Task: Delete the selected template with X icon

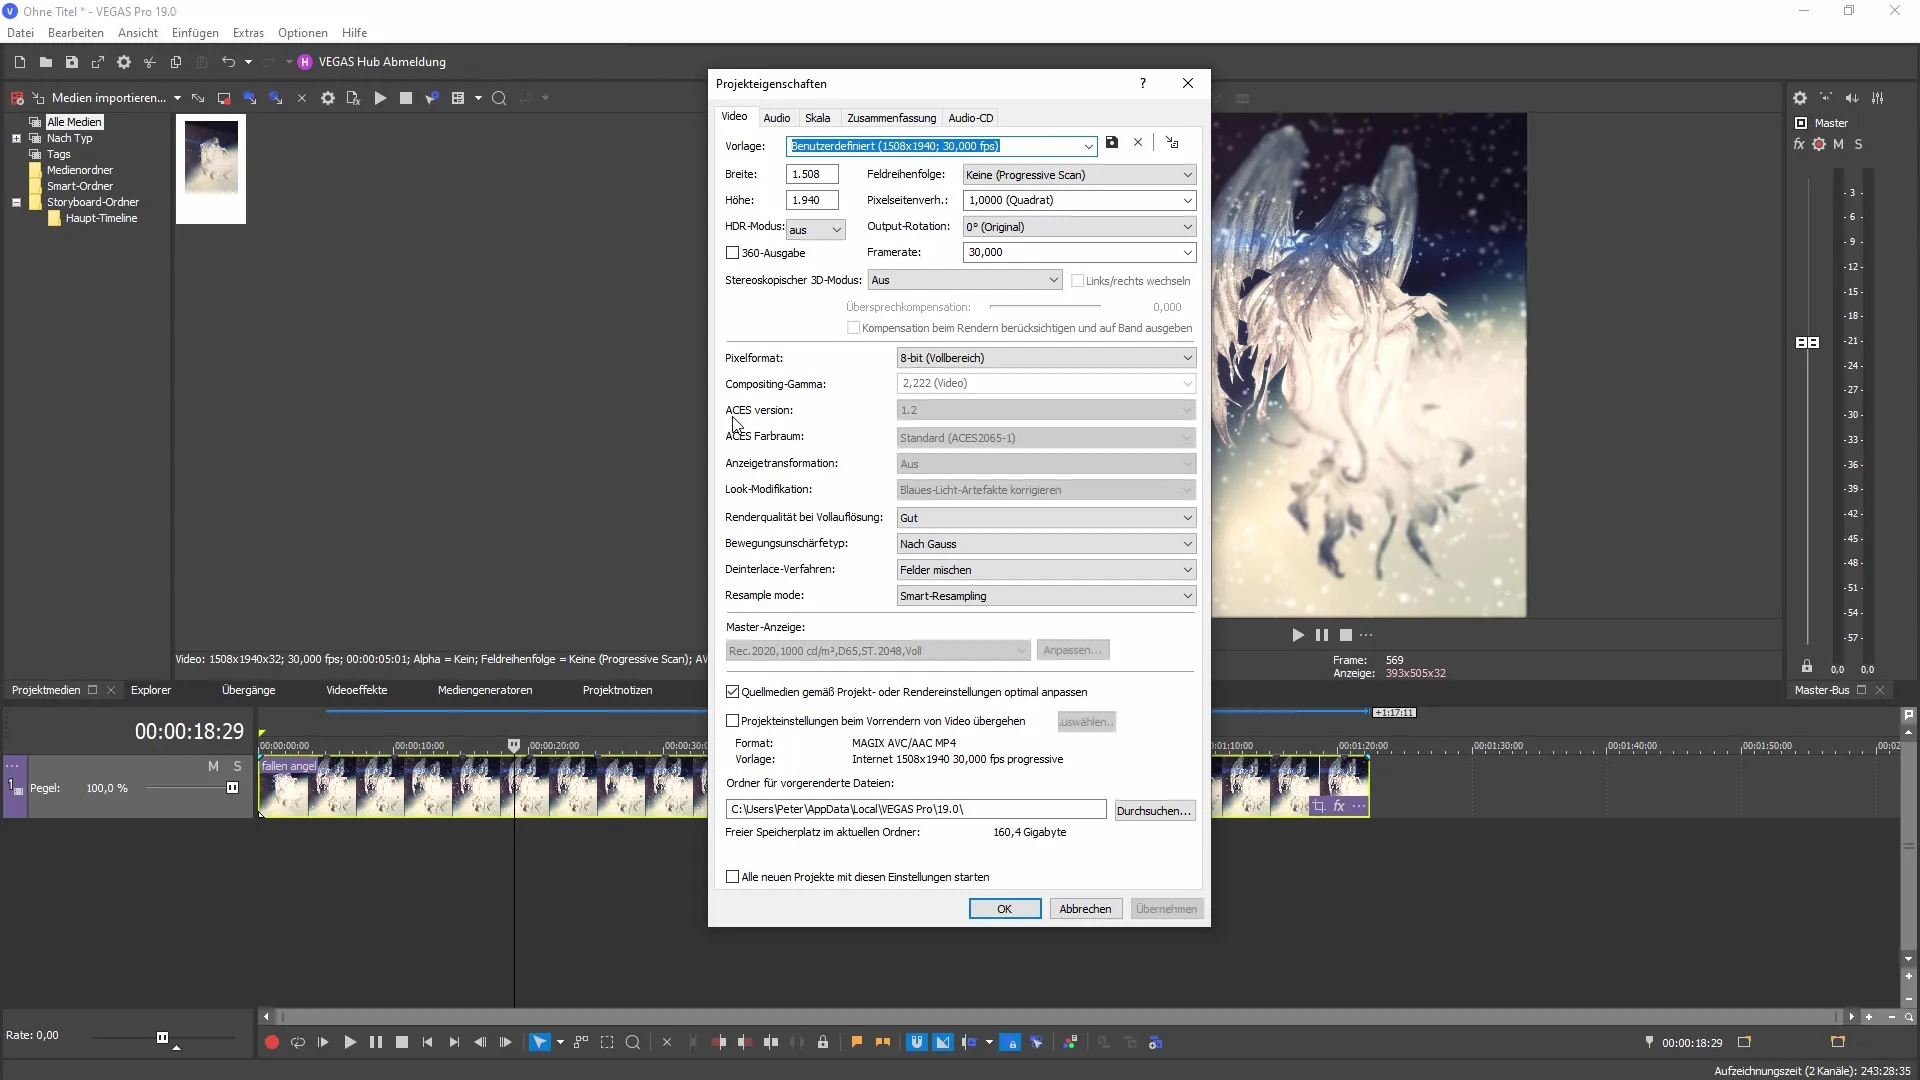Action: pos(1138,143)
